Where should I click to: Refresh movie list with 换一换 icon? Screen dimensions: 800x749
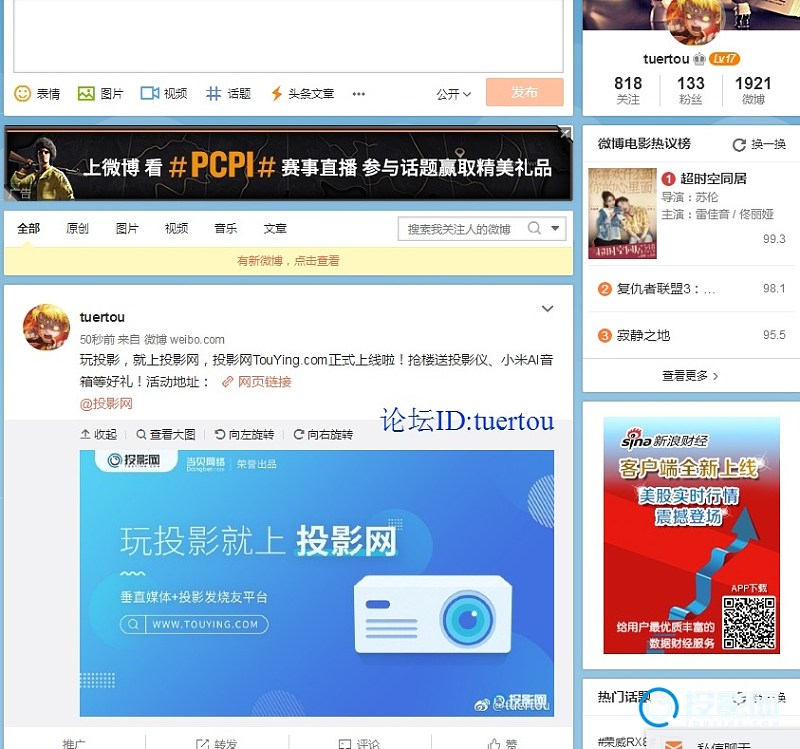[739, 145]
